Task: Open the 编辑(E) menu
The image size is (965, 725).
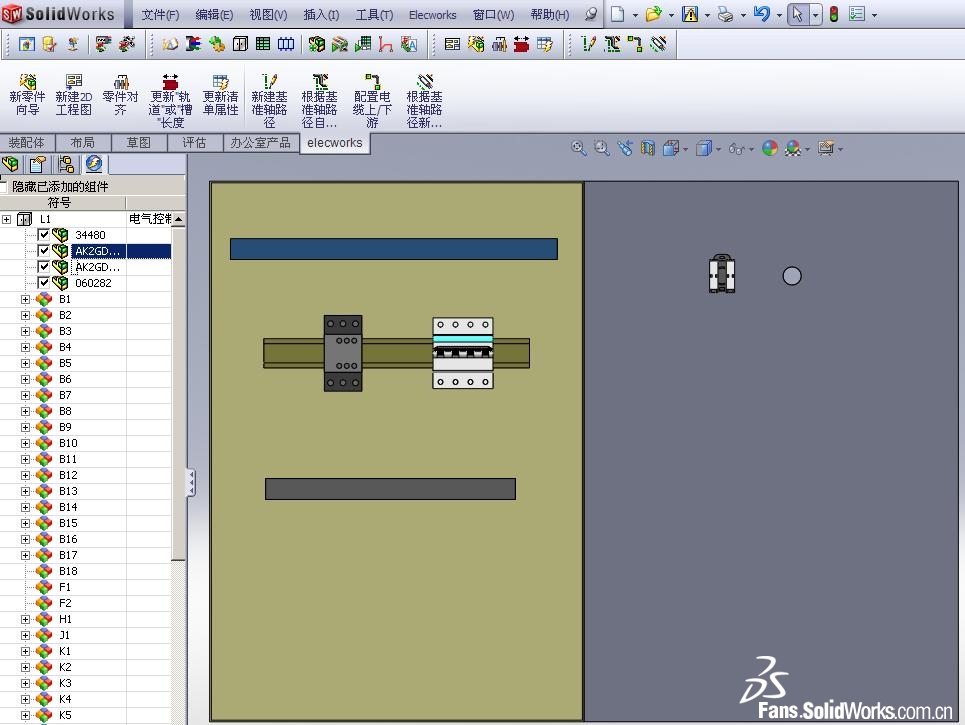Action: tap(214, 15)
